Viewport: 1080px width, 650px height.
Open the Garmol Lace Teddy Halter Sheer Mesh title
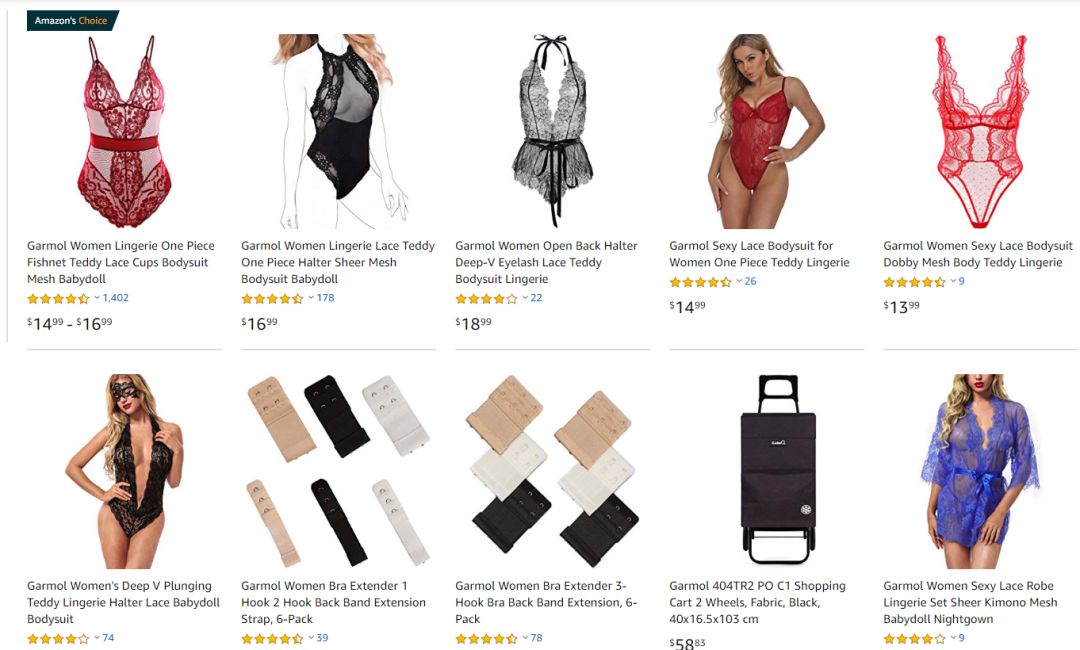point(338,262)
